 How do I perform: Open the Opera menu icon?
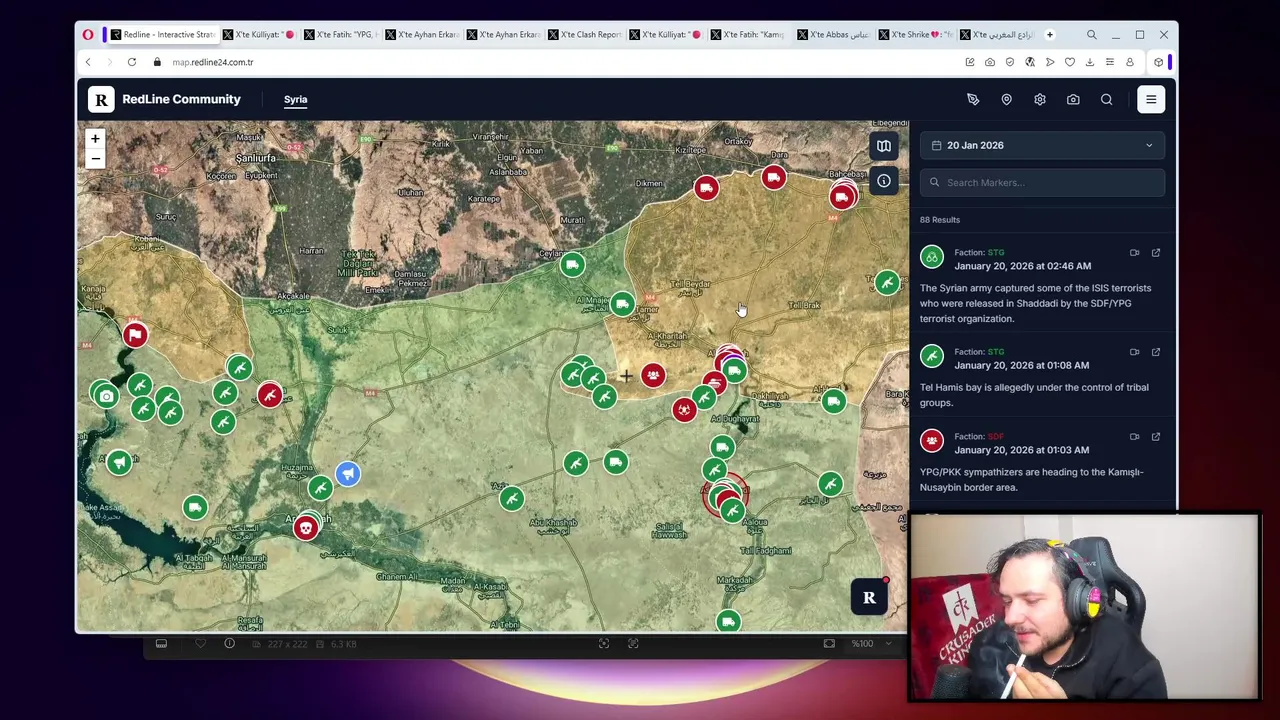(88, 35)
